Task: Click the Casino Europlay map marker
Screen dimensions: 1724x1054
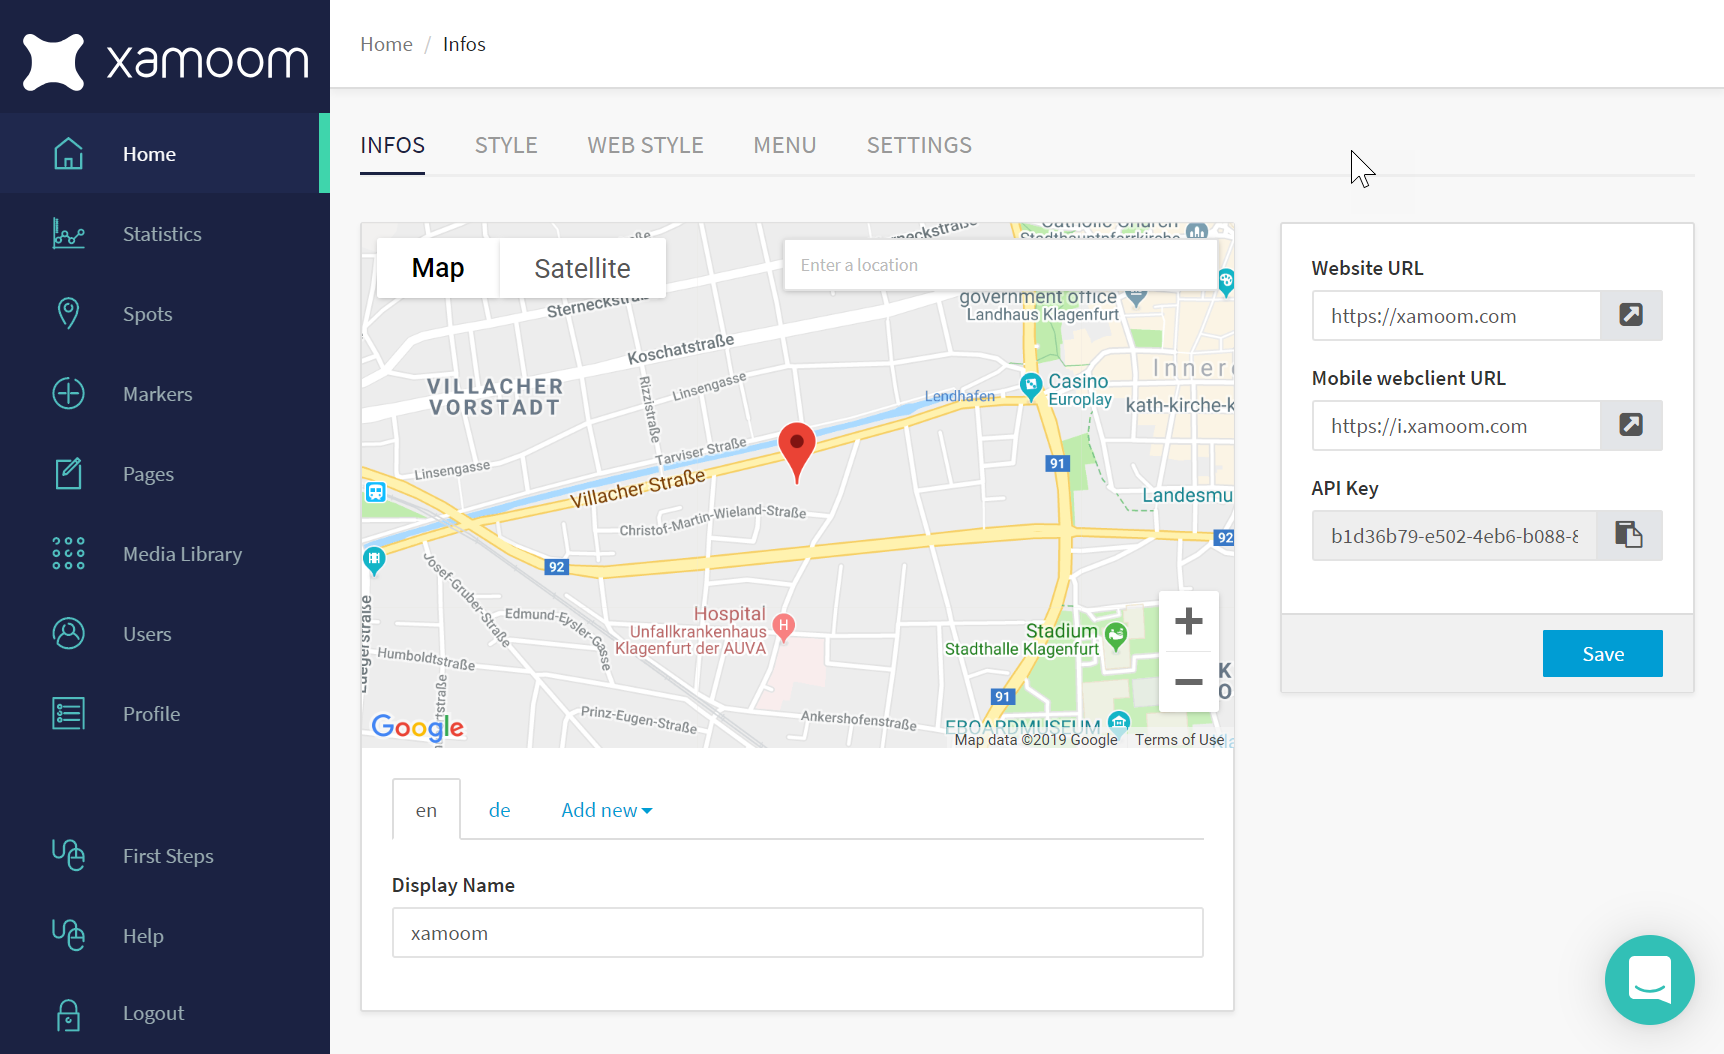Action: coord(1031,386)
